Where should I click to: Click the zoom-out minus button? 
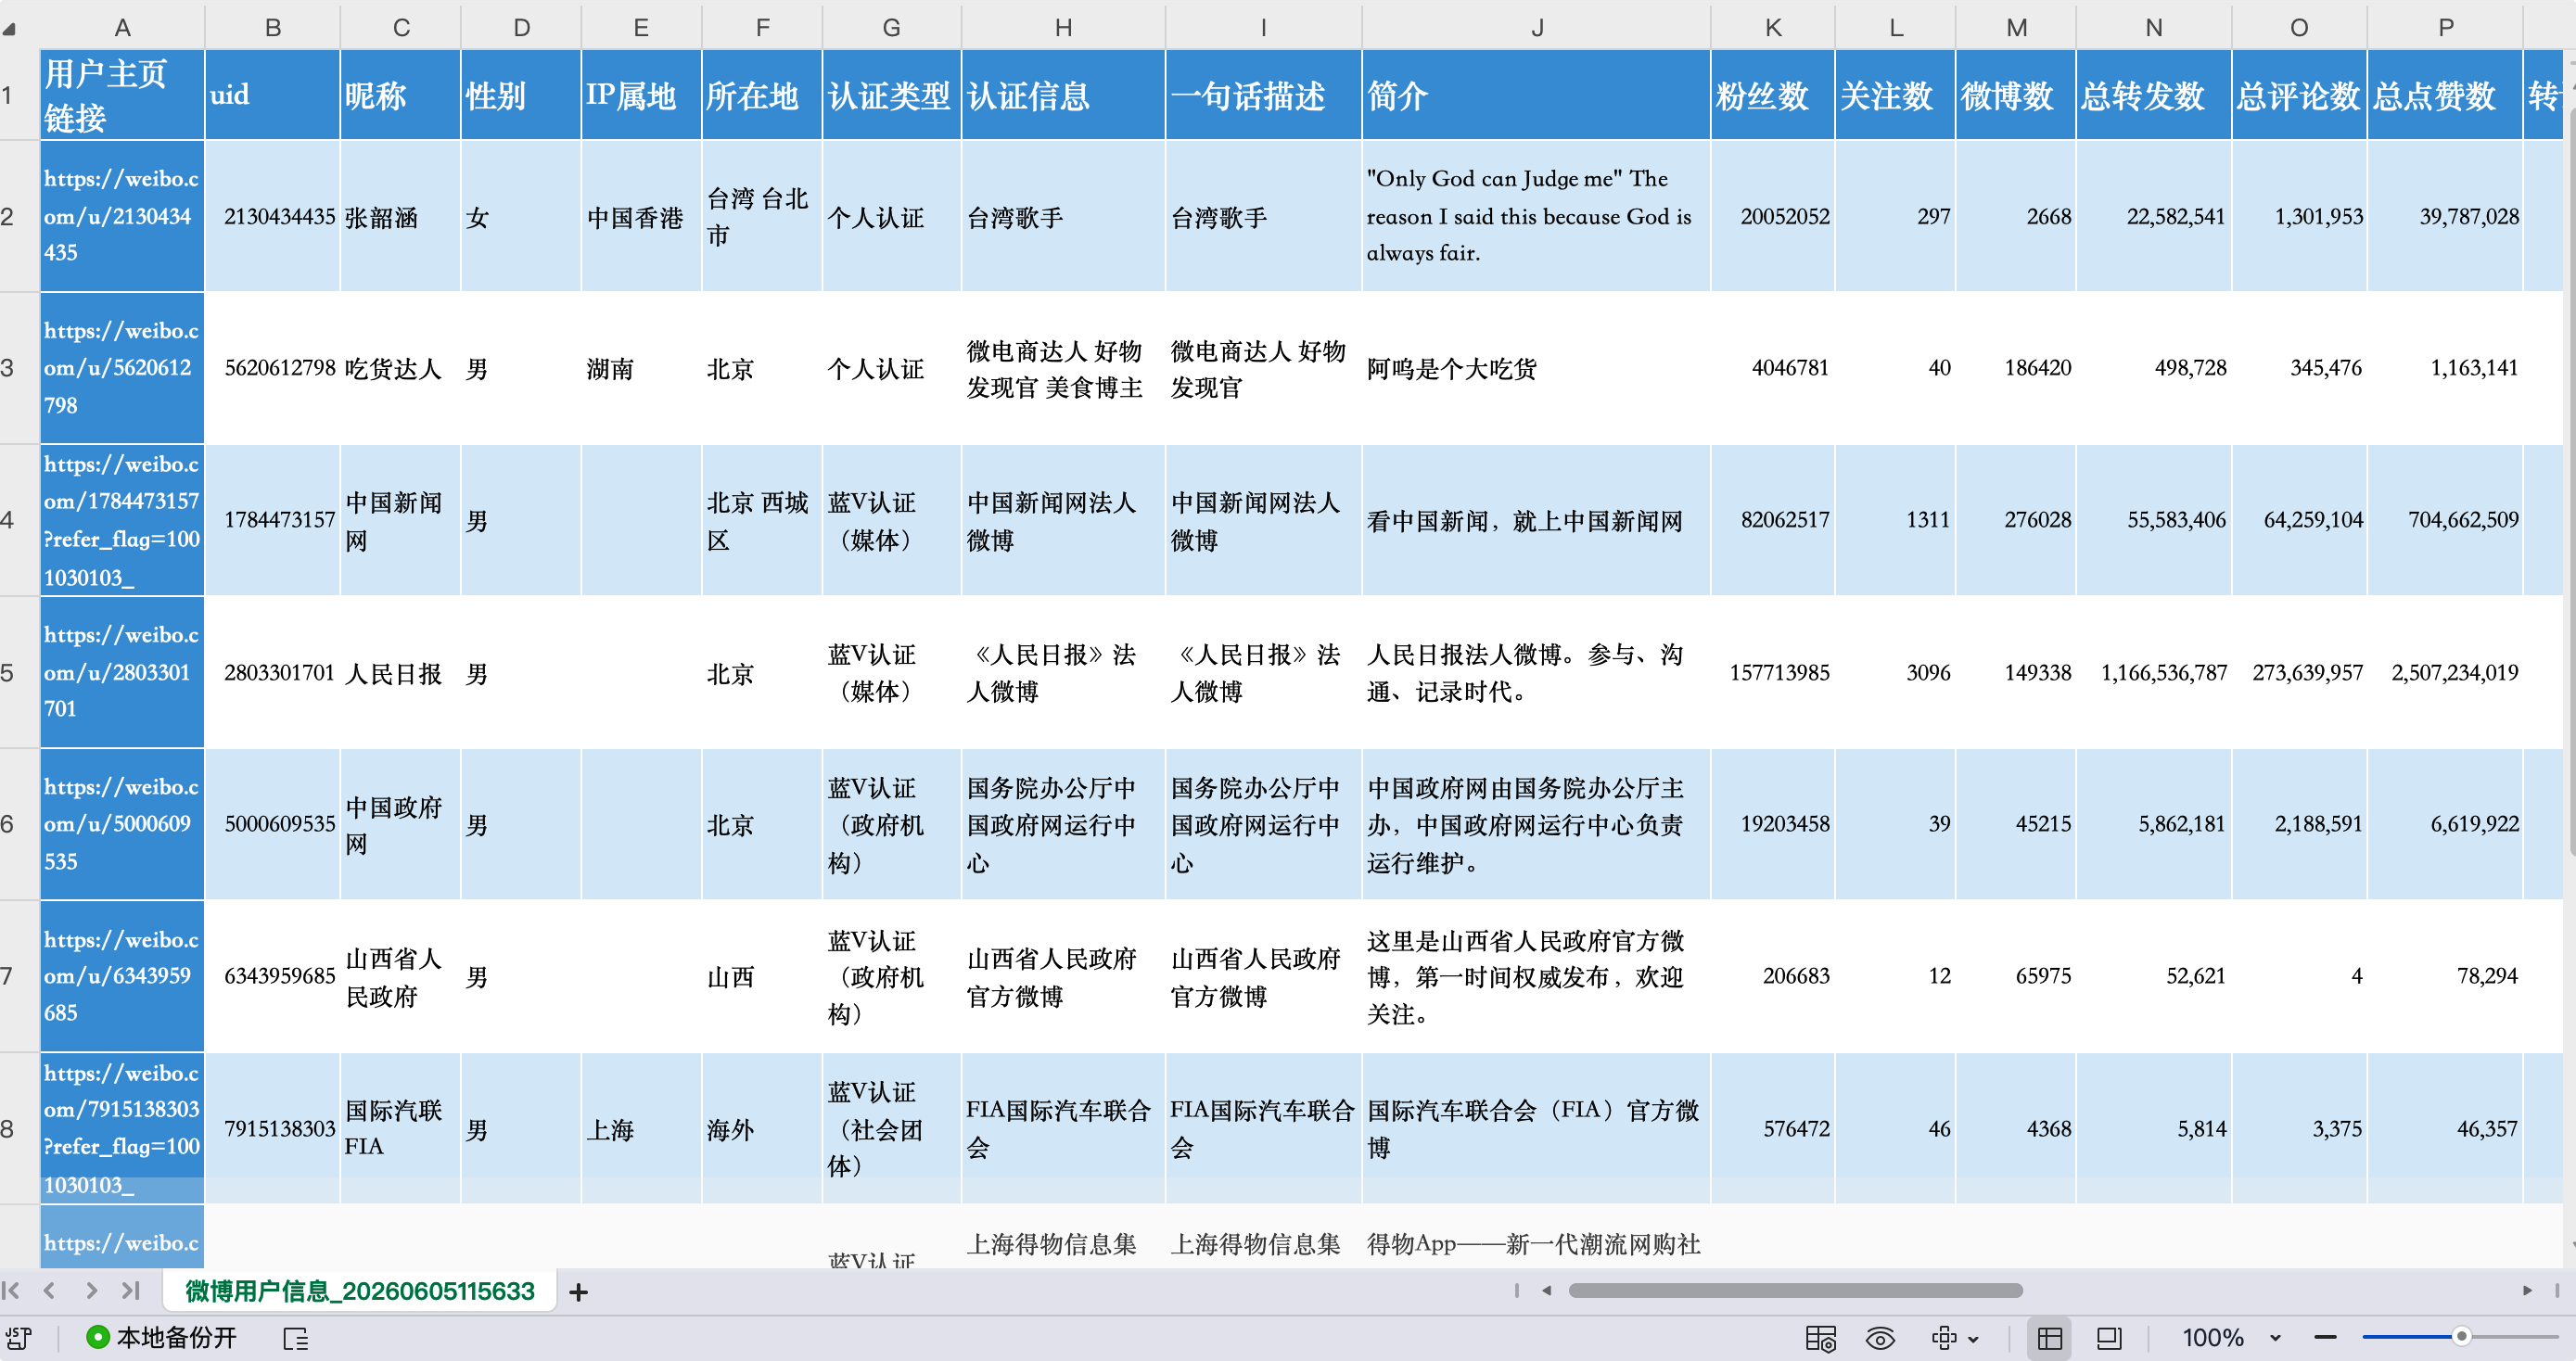[x=2325, y=1338]
